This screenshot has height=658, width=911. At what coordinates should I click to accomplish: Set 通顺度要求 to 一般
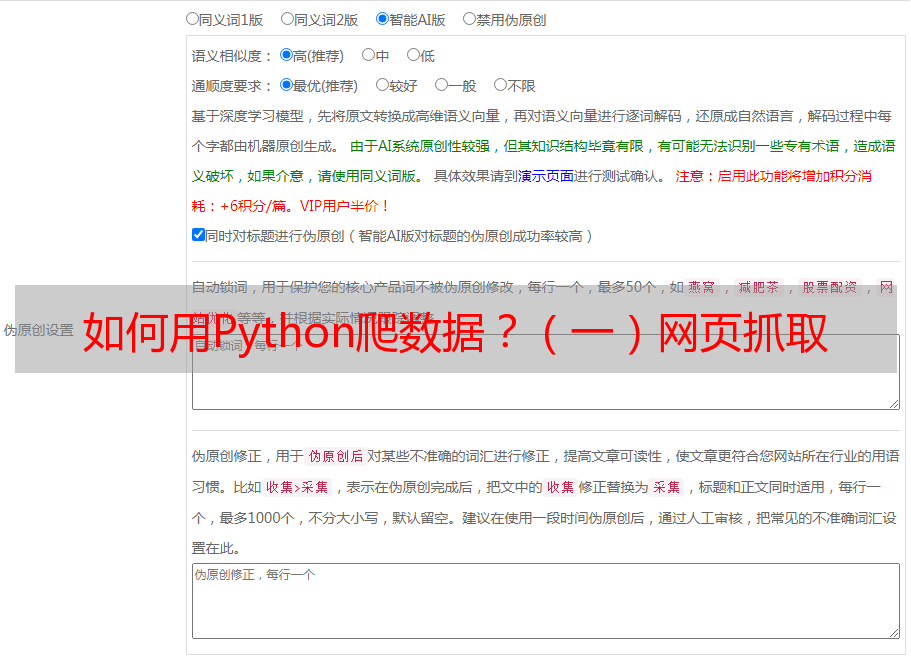[x=441, y=85]
